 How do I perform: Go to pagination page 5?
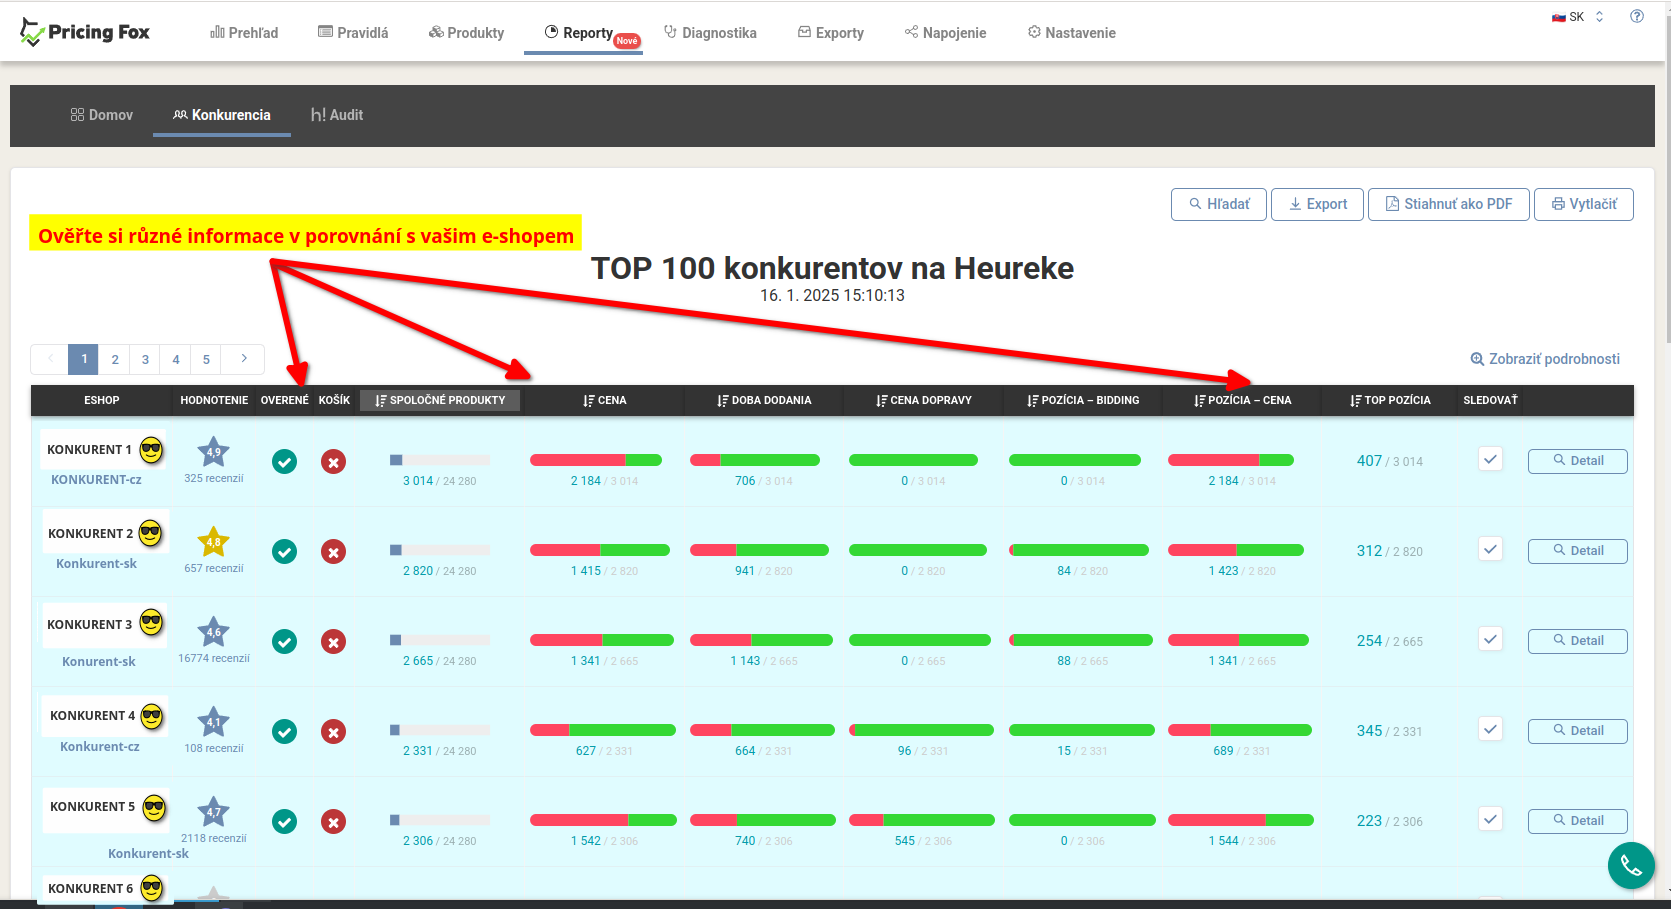click(x=206, y=359)
